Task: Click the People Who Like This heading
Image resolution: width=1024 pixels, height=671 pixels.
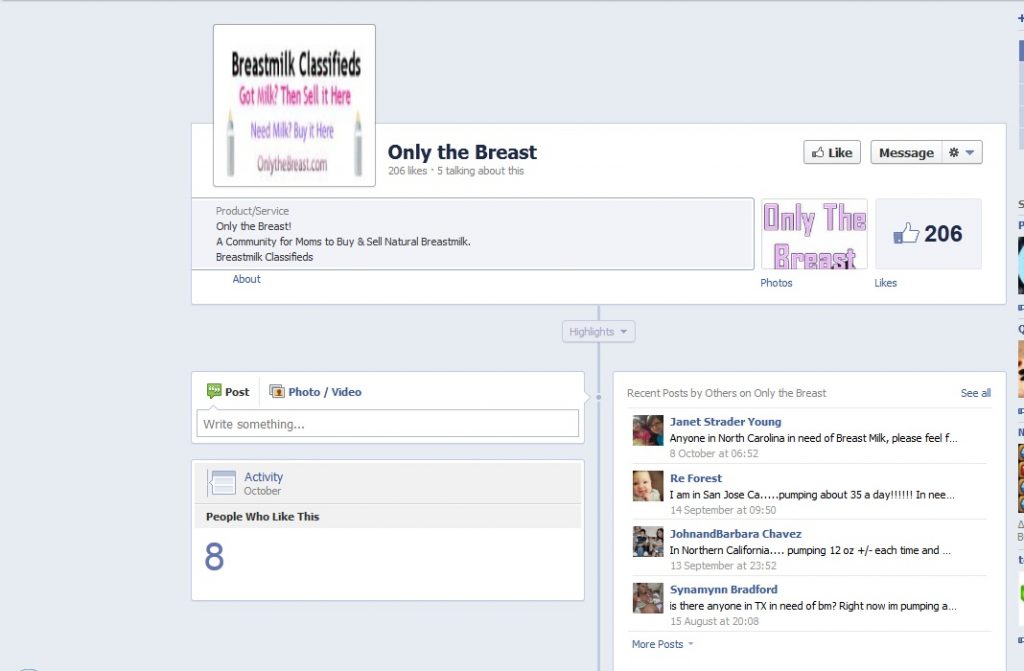Action: (x=263, y=517)
